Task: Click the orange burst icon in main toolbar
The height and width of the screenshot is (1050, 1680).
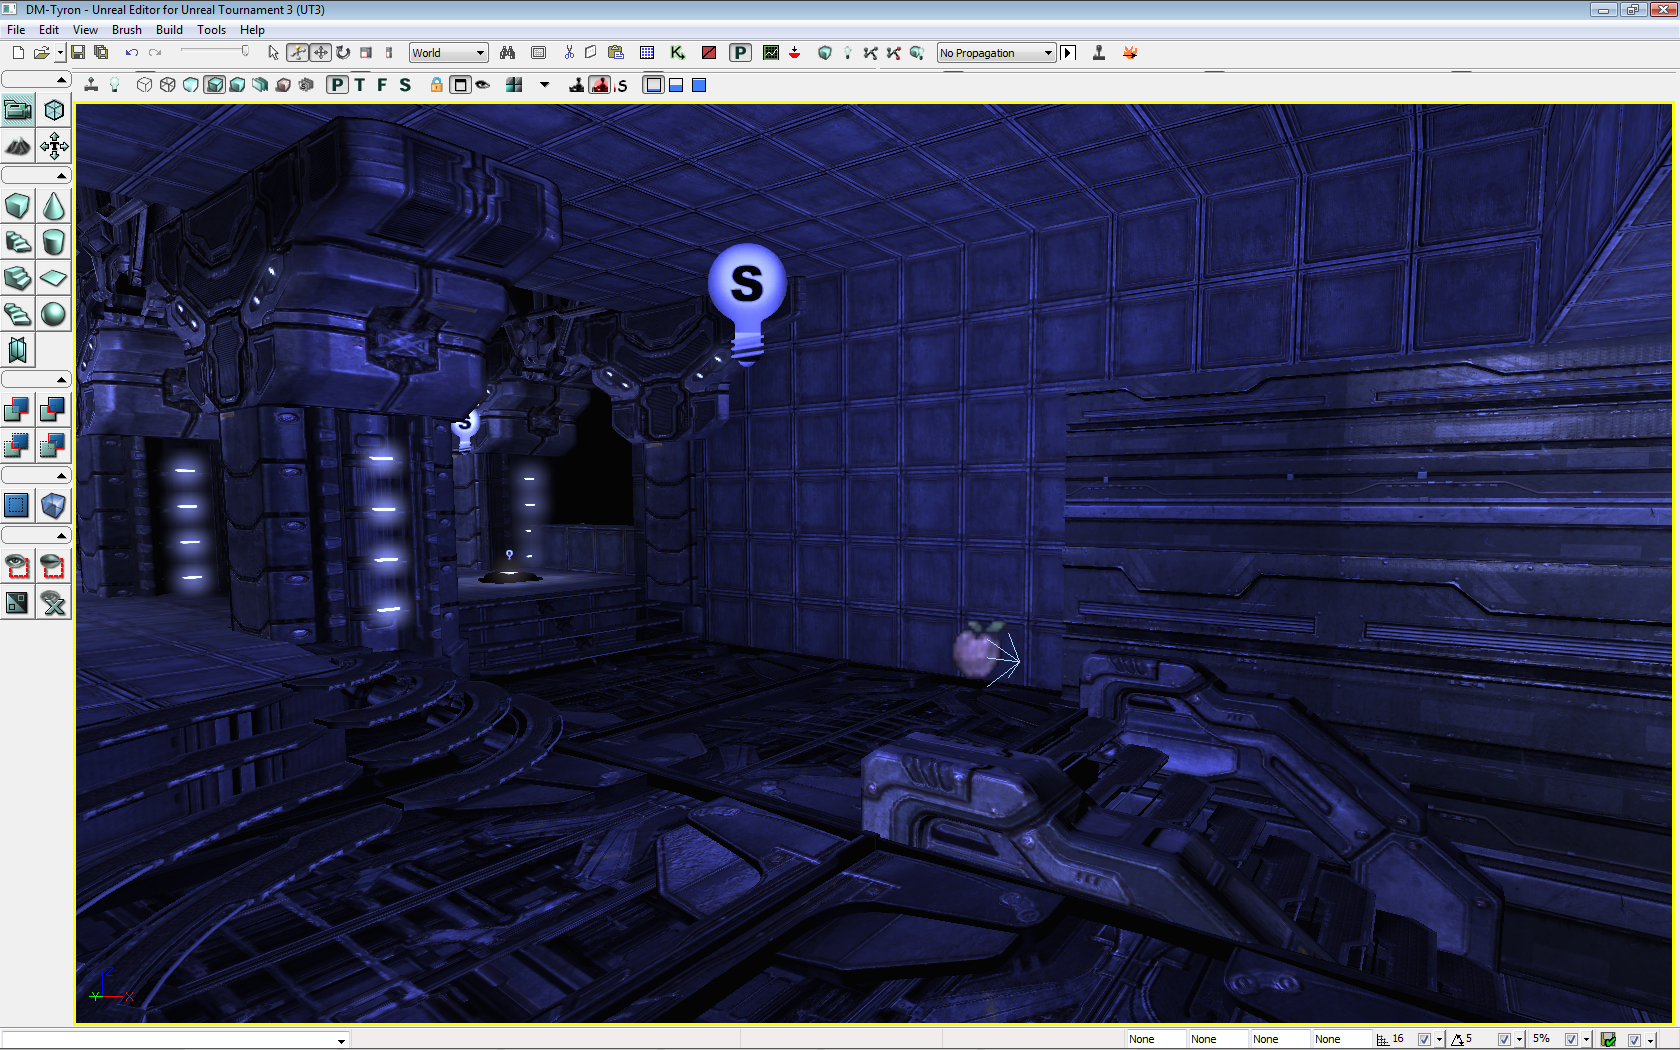Action: [x=1130, y=53]
